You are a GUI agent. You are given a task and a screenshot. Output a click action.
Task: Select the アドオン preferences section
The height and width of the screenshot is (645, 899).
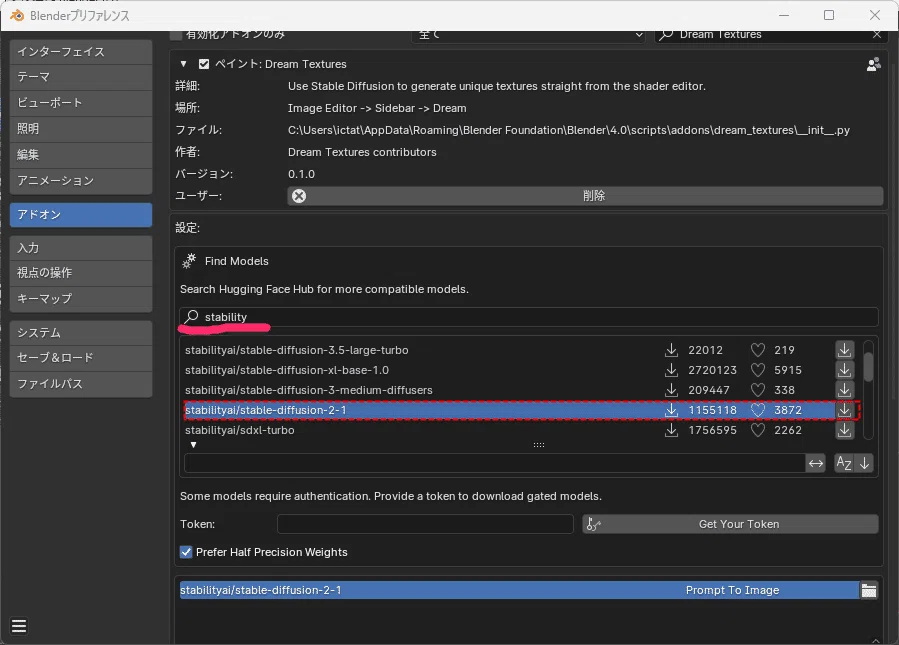pyautogui.click(x=81, y=214)
